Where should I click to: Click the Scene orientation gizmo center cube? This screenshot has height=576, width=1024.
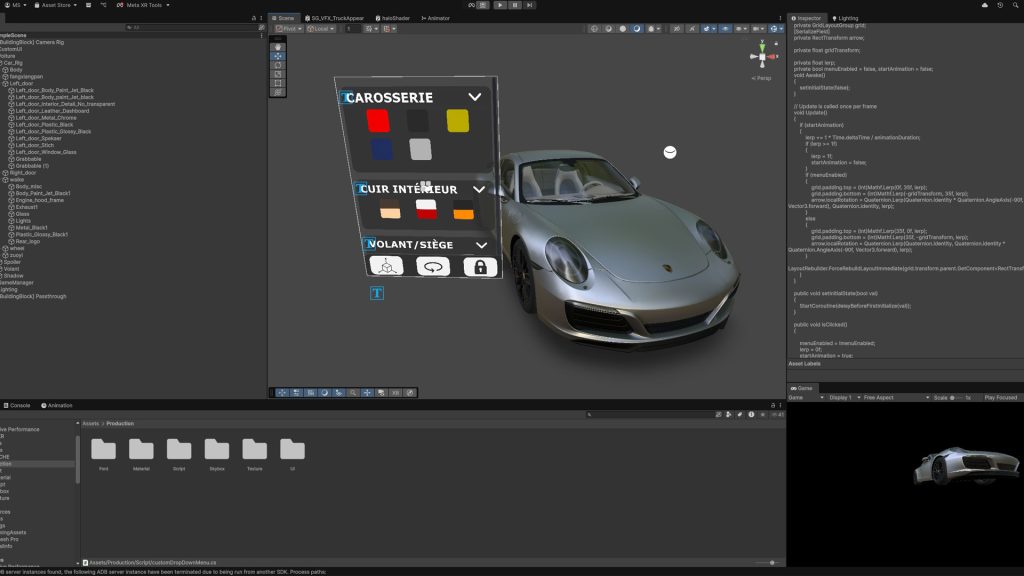pyautogui.click(x=762, y=57)
